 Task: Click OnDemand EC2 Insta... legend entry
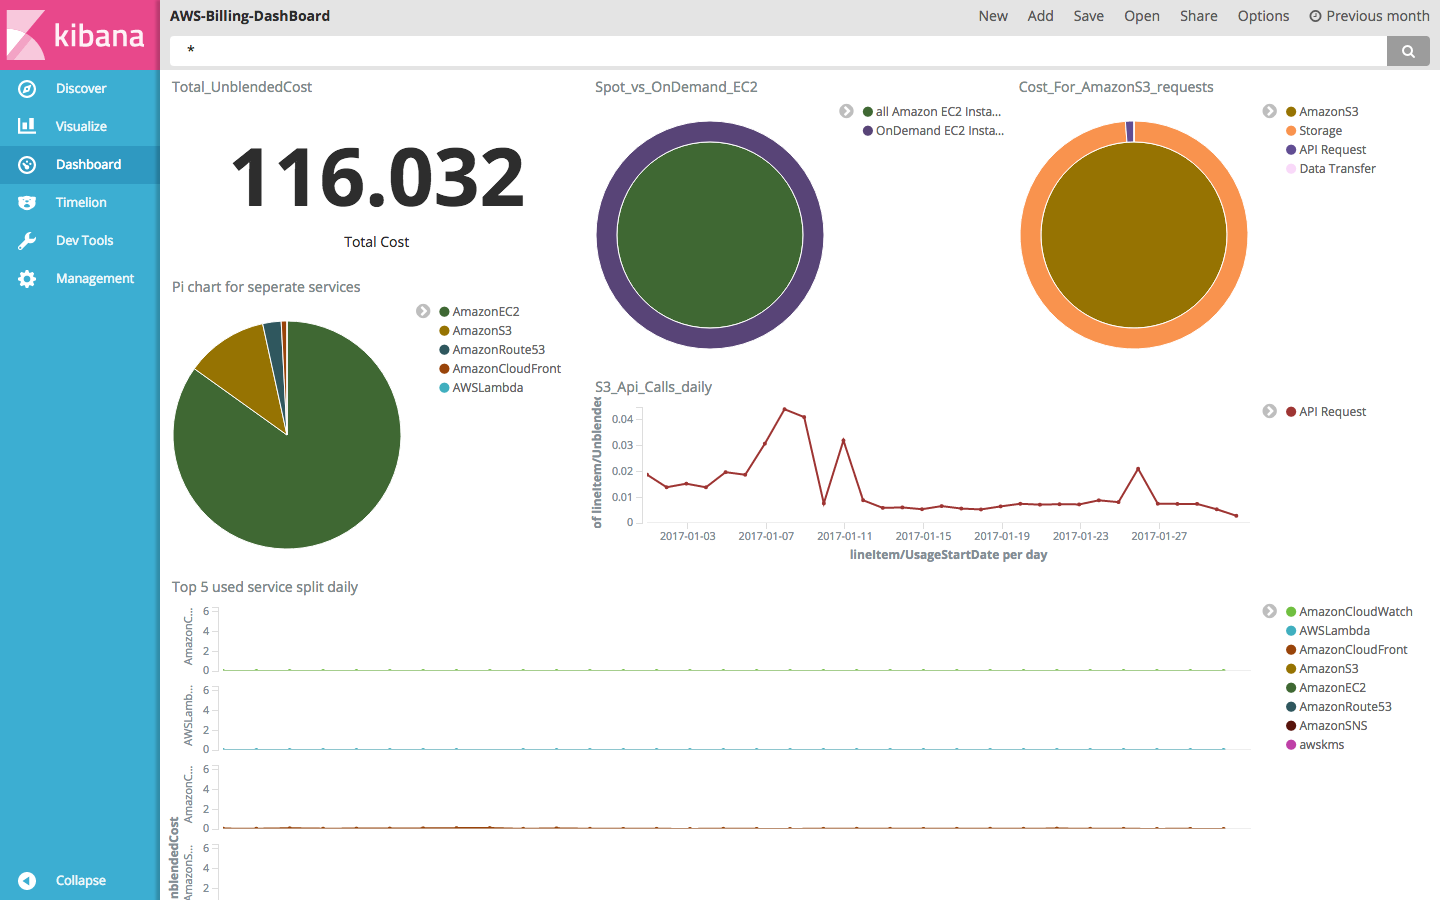point(933,131)
